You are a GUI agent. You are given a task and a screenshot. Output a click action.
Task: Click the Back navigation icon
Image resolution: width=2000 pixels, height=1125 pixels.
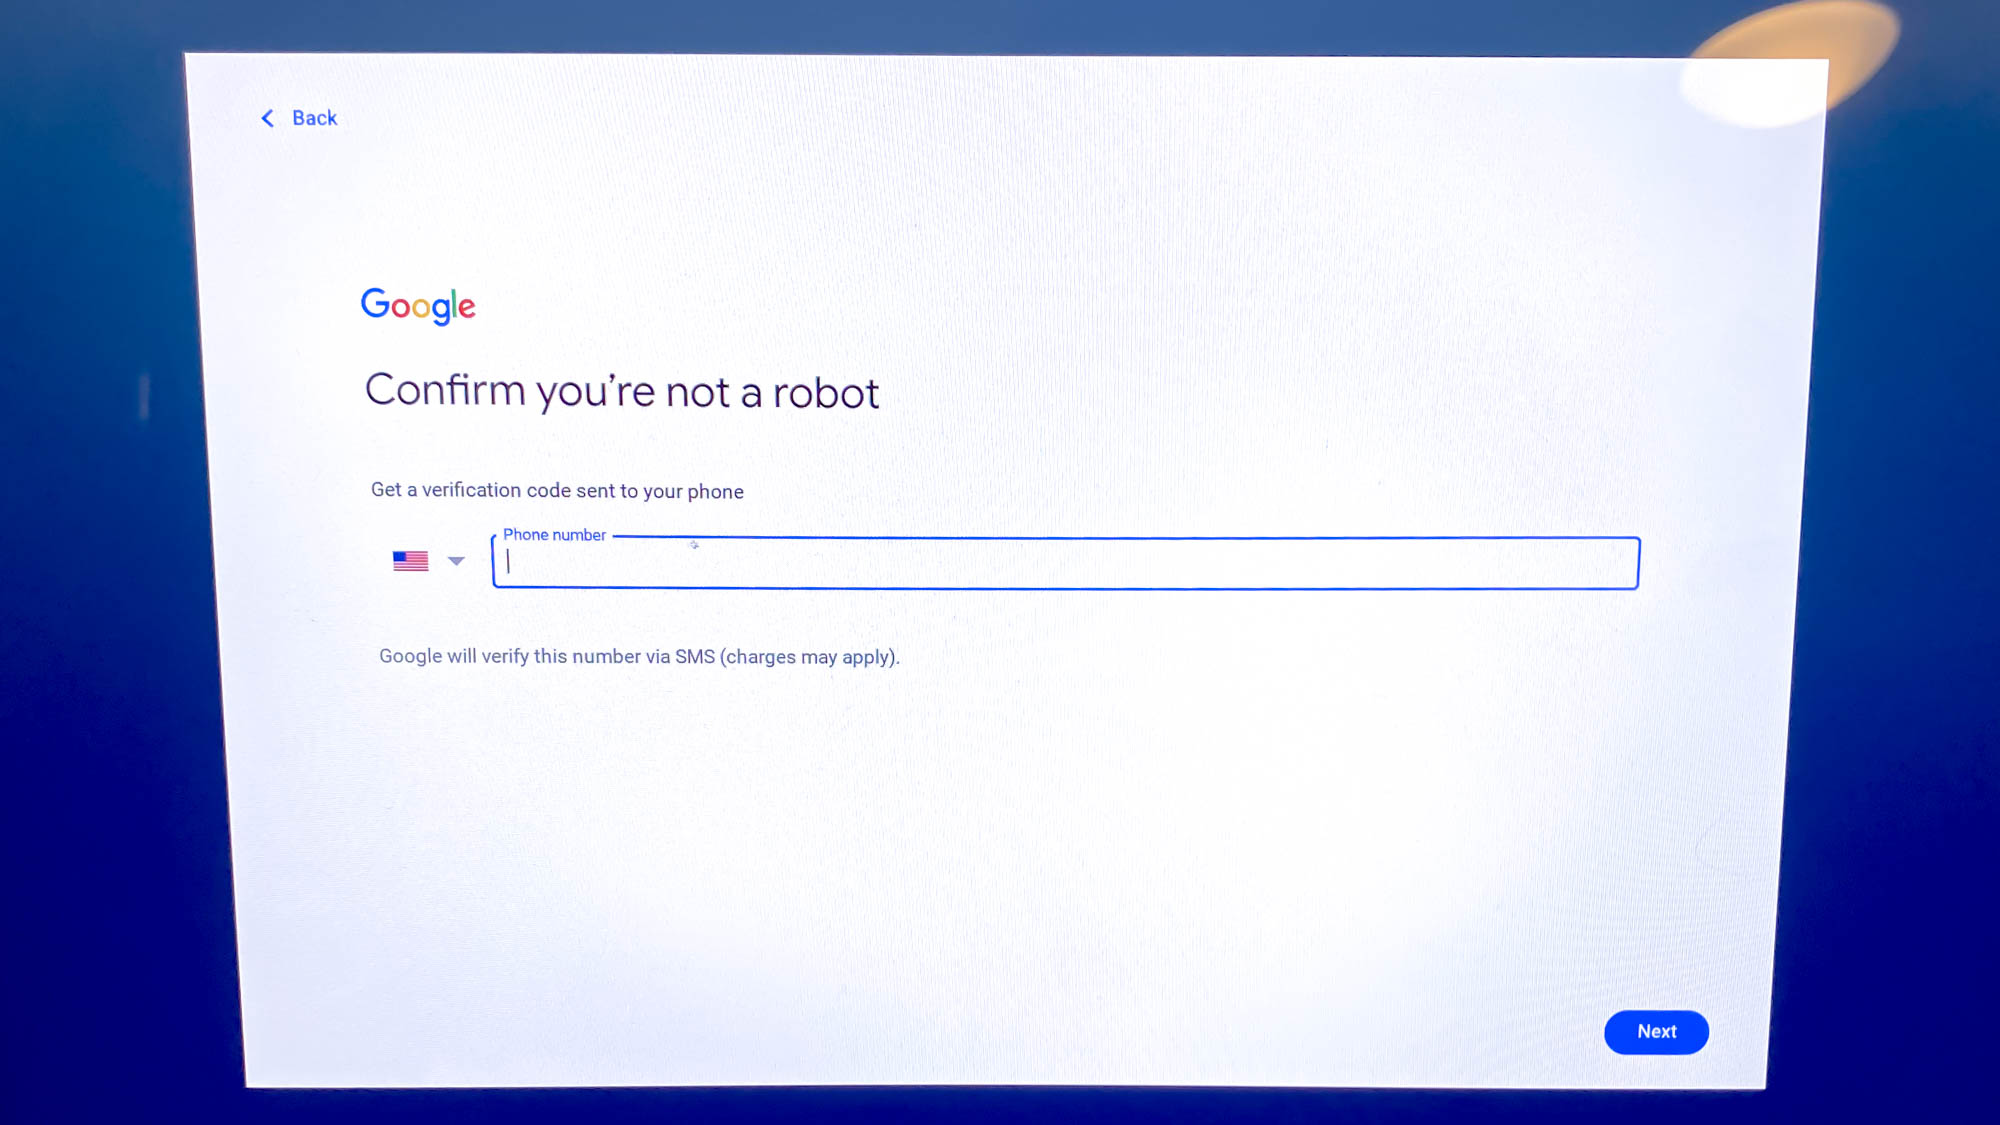(x=268, y=117)
